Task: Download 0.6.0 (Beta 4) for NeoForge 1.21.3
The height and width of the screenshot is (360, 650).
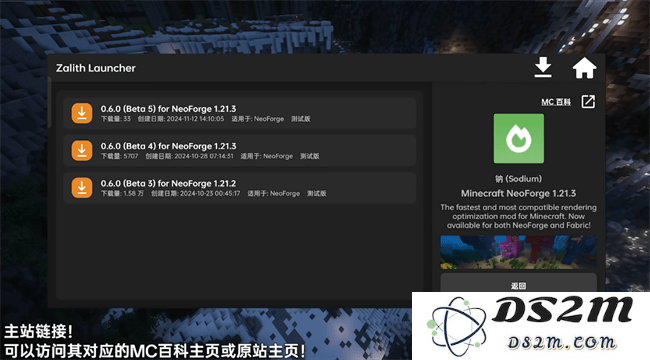Action: tap(82, 151)
